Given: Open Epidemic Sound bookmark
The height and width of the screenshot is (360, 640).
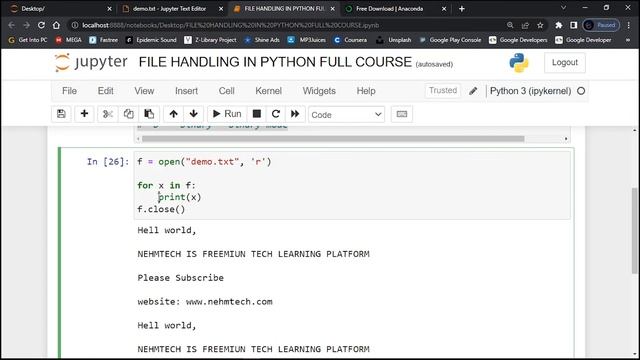Looking at the screenshot, I should click(x=151, y=40).
